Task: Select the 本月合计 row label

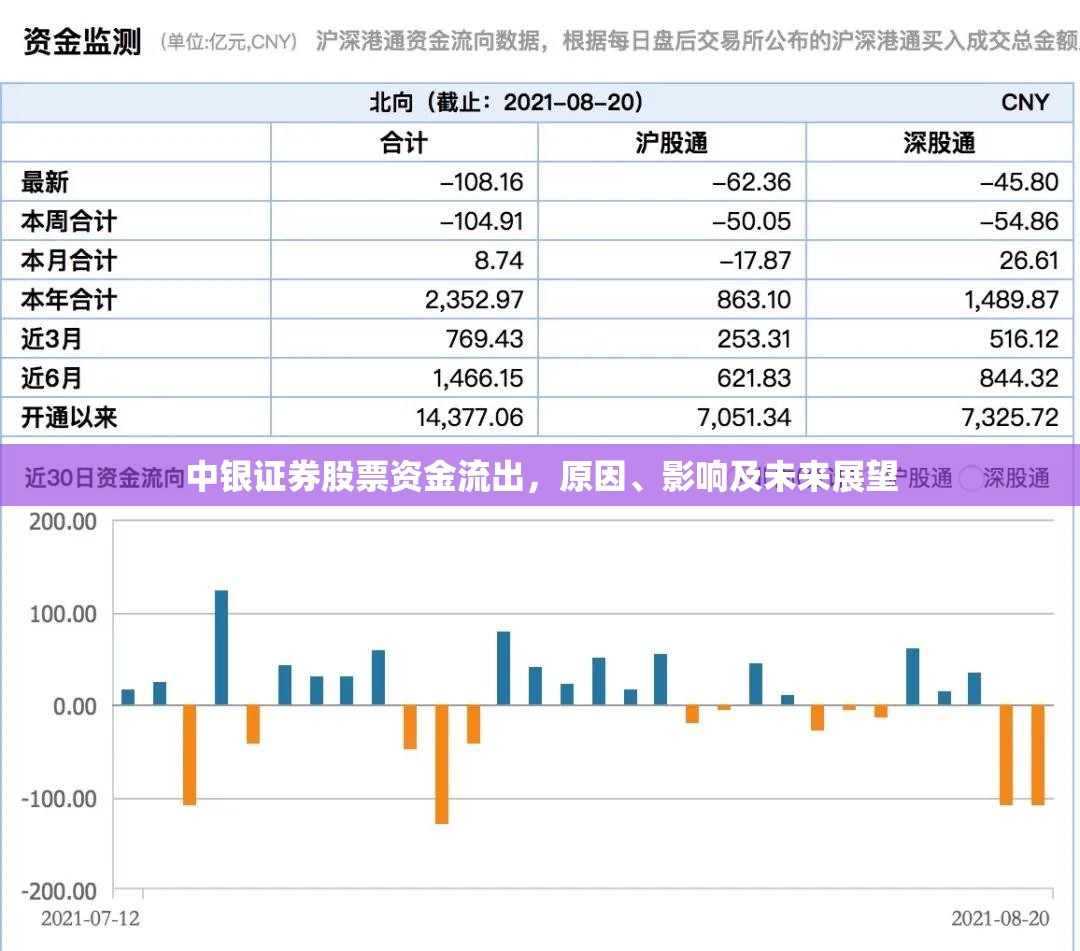Action: point(69,261)
